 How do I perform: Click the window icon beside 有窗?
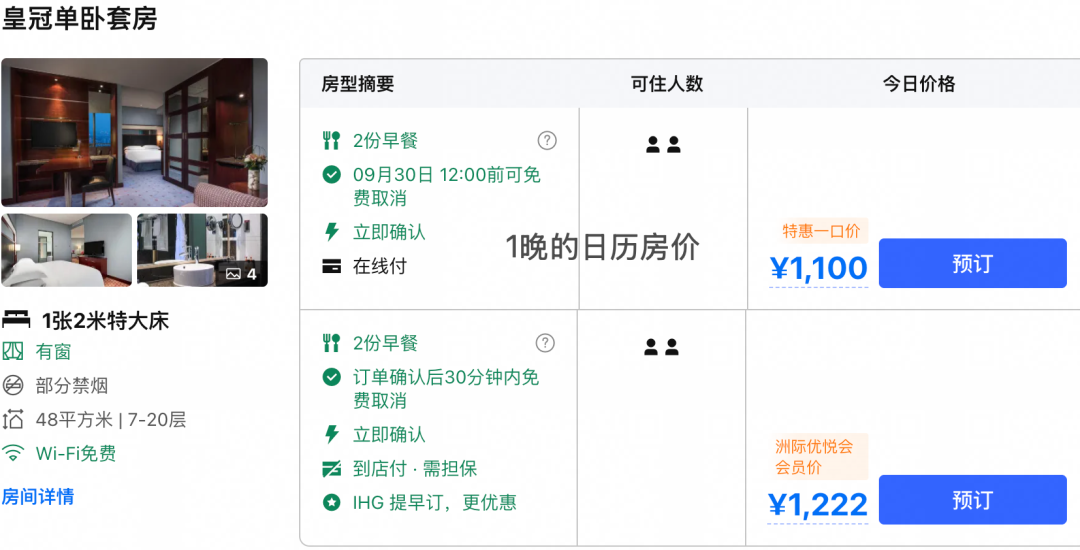(x=12, y=352)
